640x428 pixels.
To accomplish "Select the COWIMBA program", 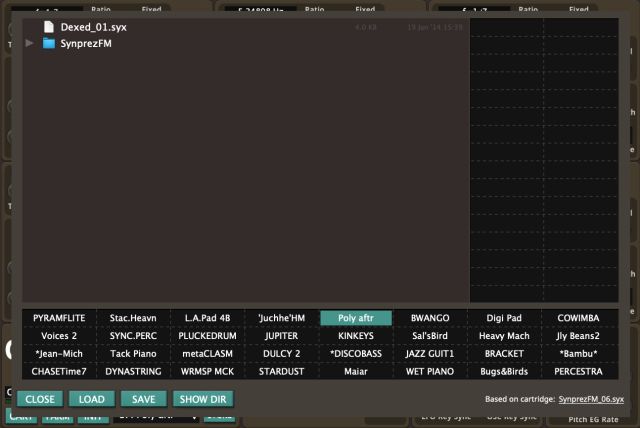I will pos(578,318).
